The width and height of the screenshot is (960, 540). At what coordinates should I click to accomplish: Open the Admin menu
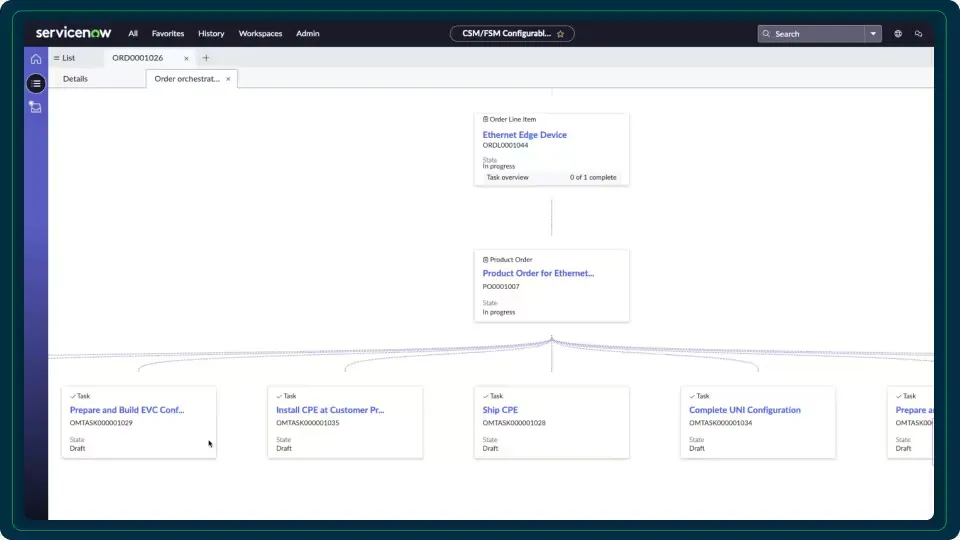(308, 34)
